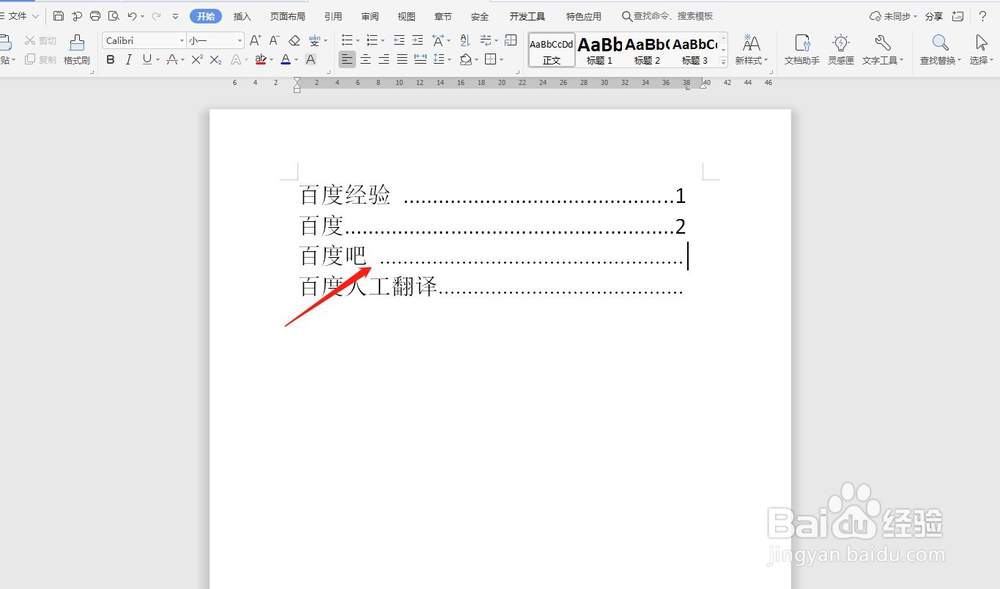Set paragraph alignment to left
Screen dimensions: 1000x589
pyautogui.click(x=346, y=59)
